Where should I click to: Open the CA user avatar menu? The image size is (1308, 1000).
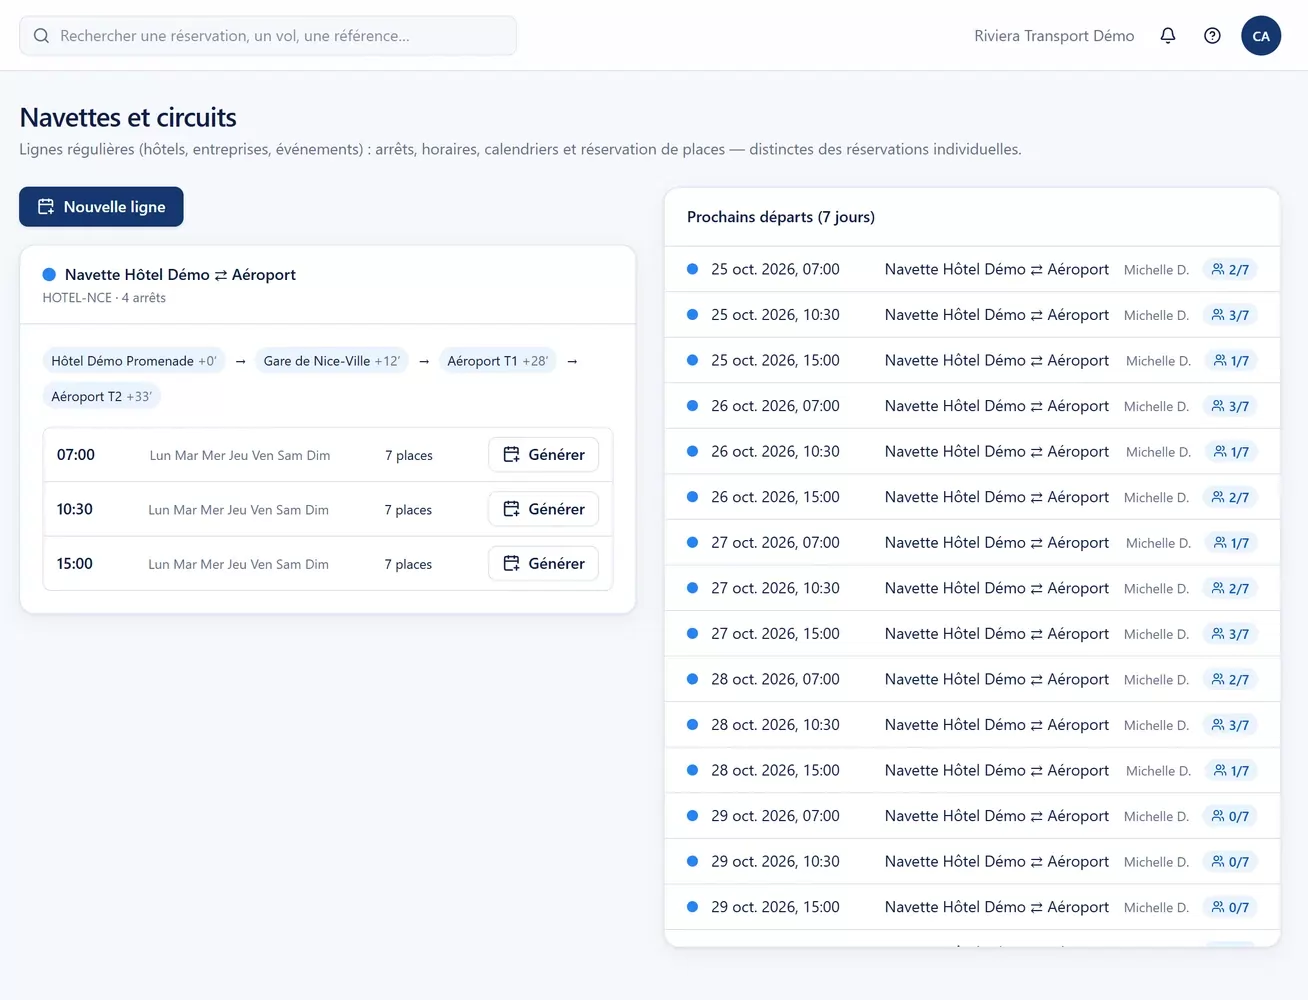(x=1261, y=36)
